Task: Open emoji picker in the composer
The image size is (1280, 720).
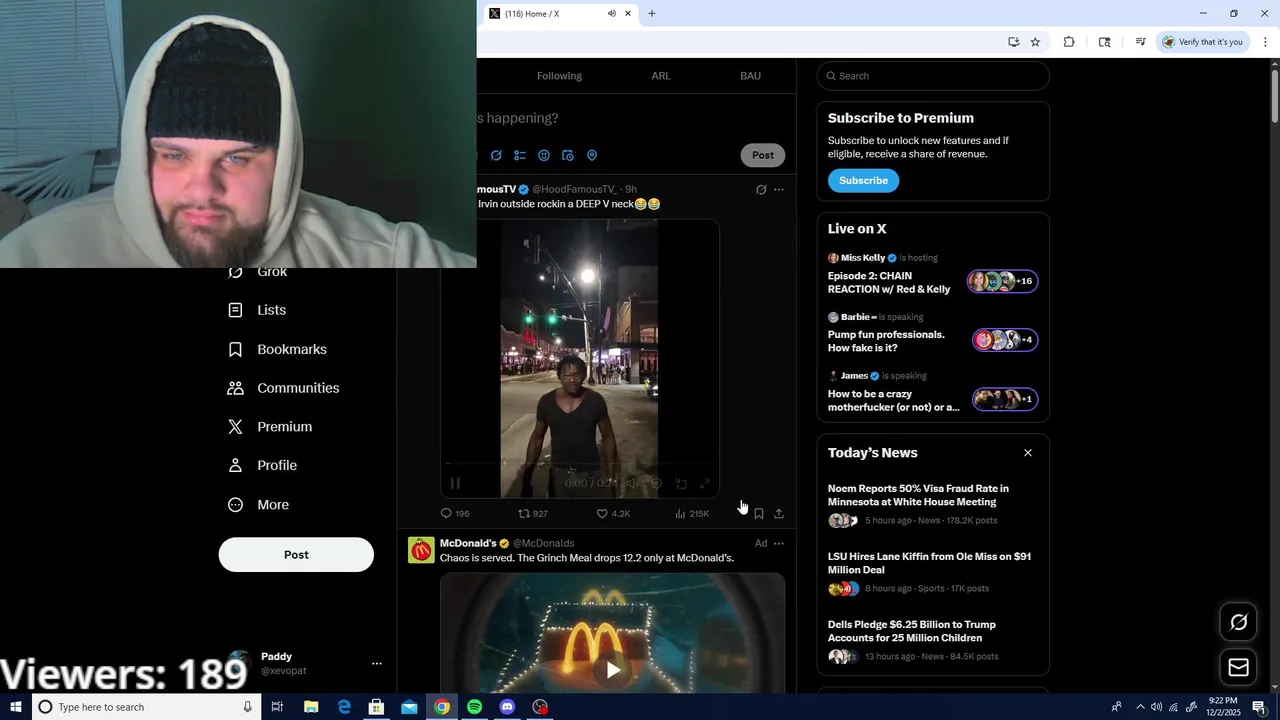Action: click(x=544, y=155)
